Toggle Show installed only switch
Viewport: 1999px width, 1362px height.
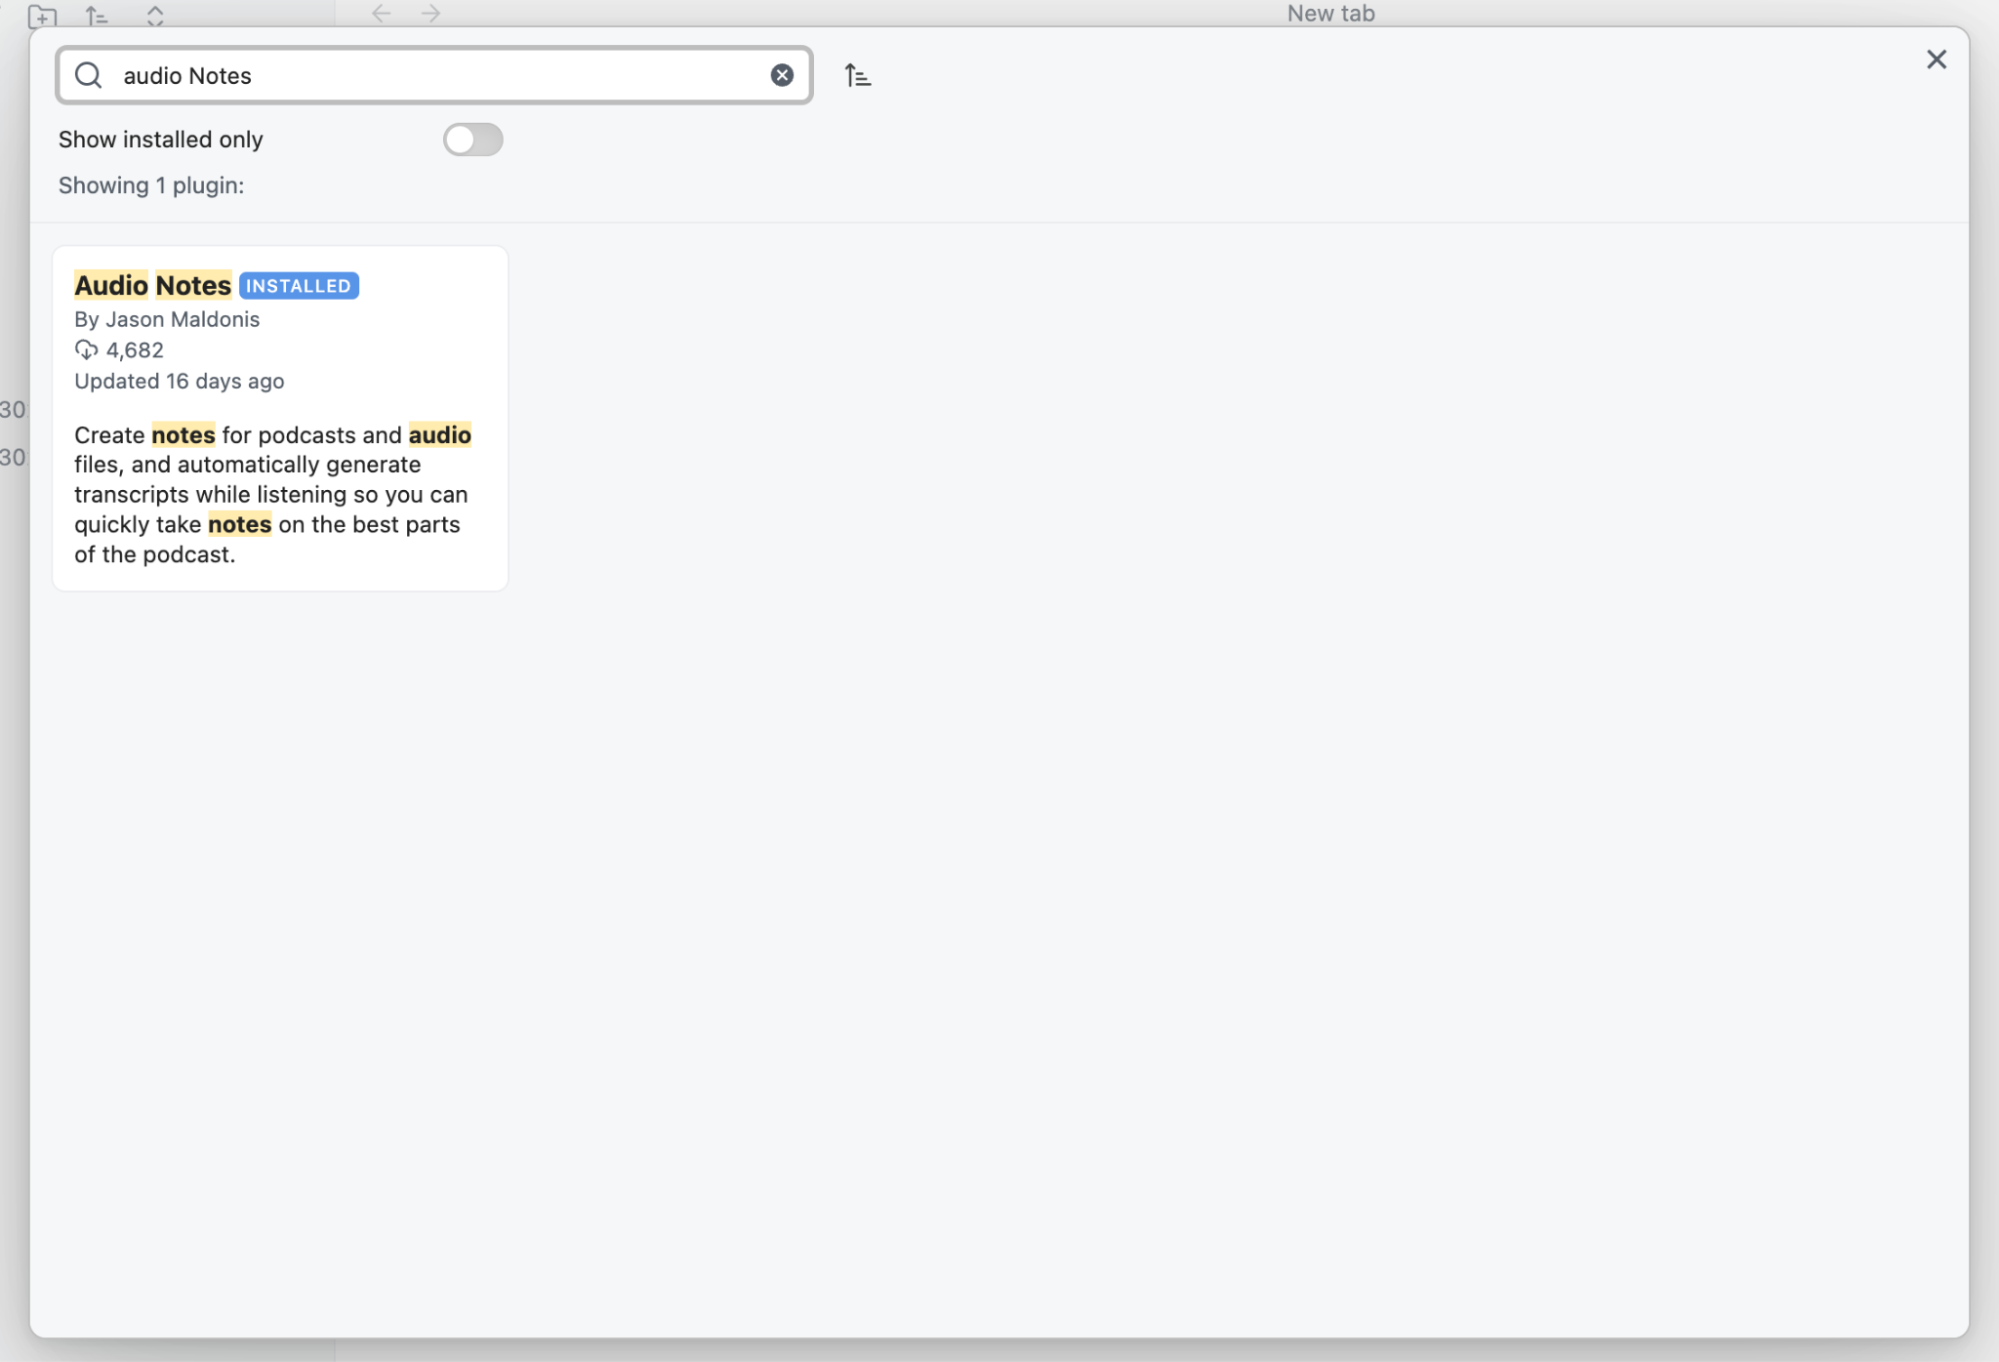473,140
